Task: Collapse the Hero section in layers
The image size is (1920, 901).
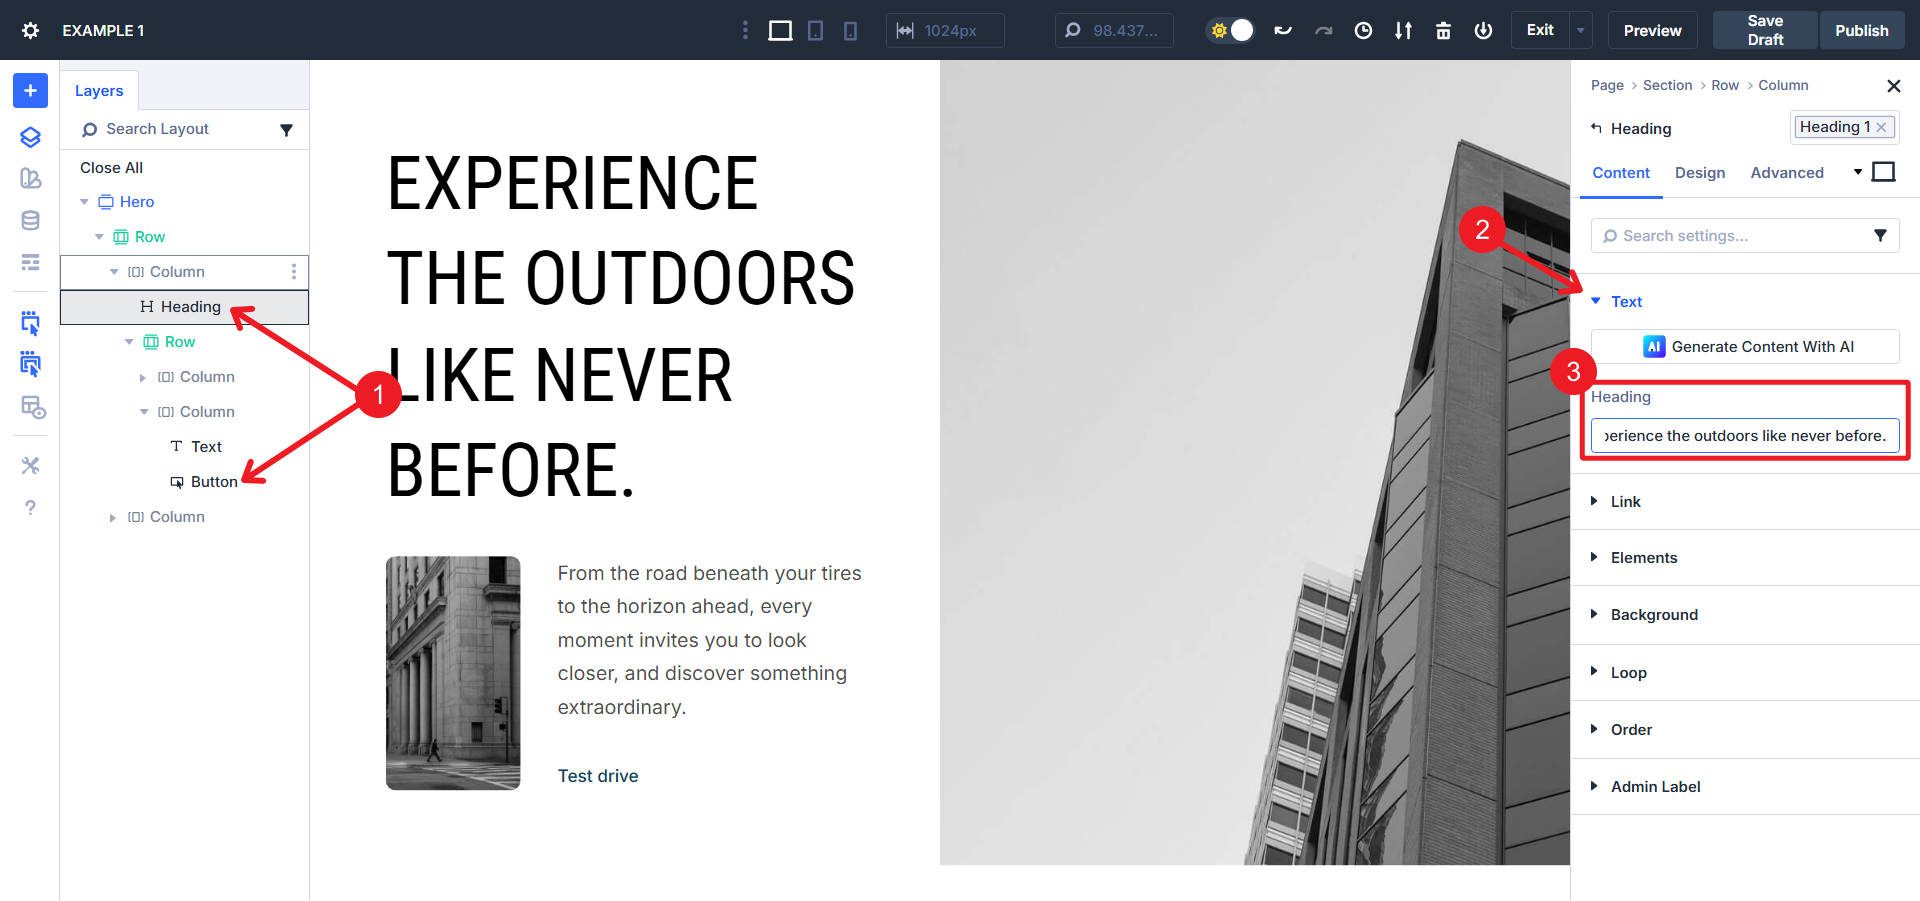Action: coord(84,202)
